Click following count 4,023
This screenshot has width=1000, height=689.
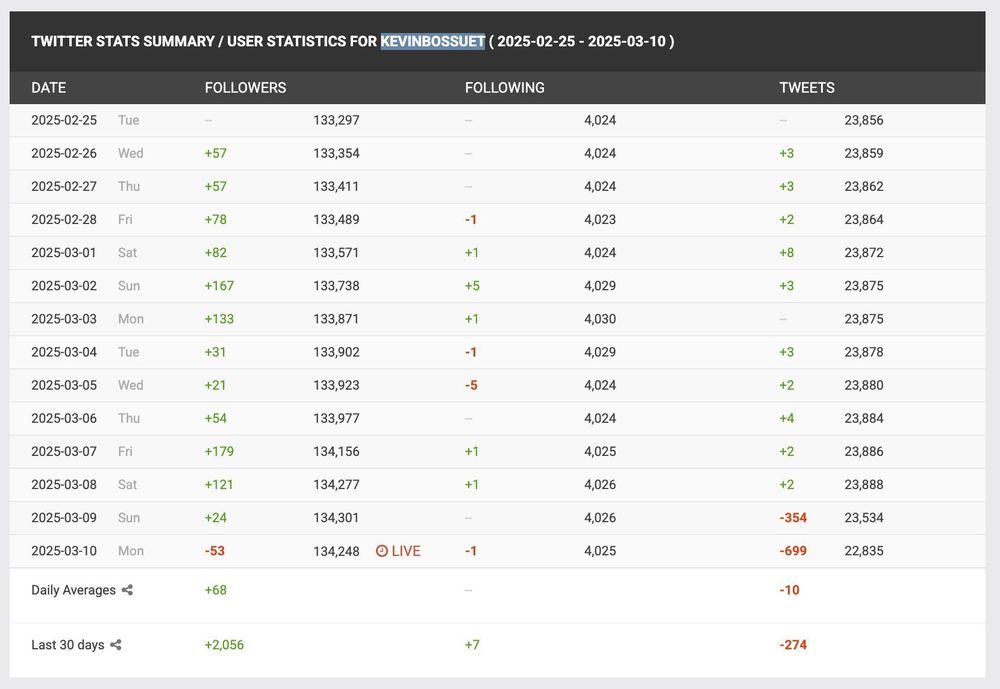click(600, 219)
